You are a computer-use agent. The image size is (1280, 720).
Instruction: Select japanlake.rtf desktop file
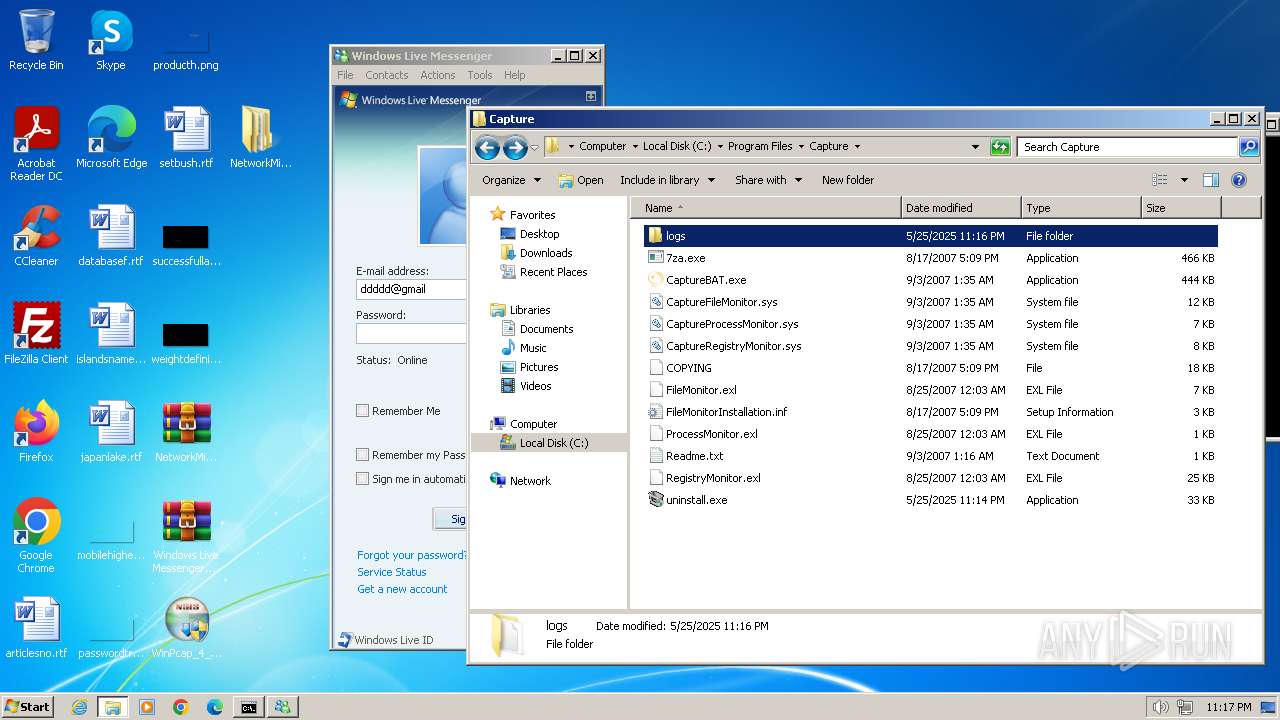111,432
